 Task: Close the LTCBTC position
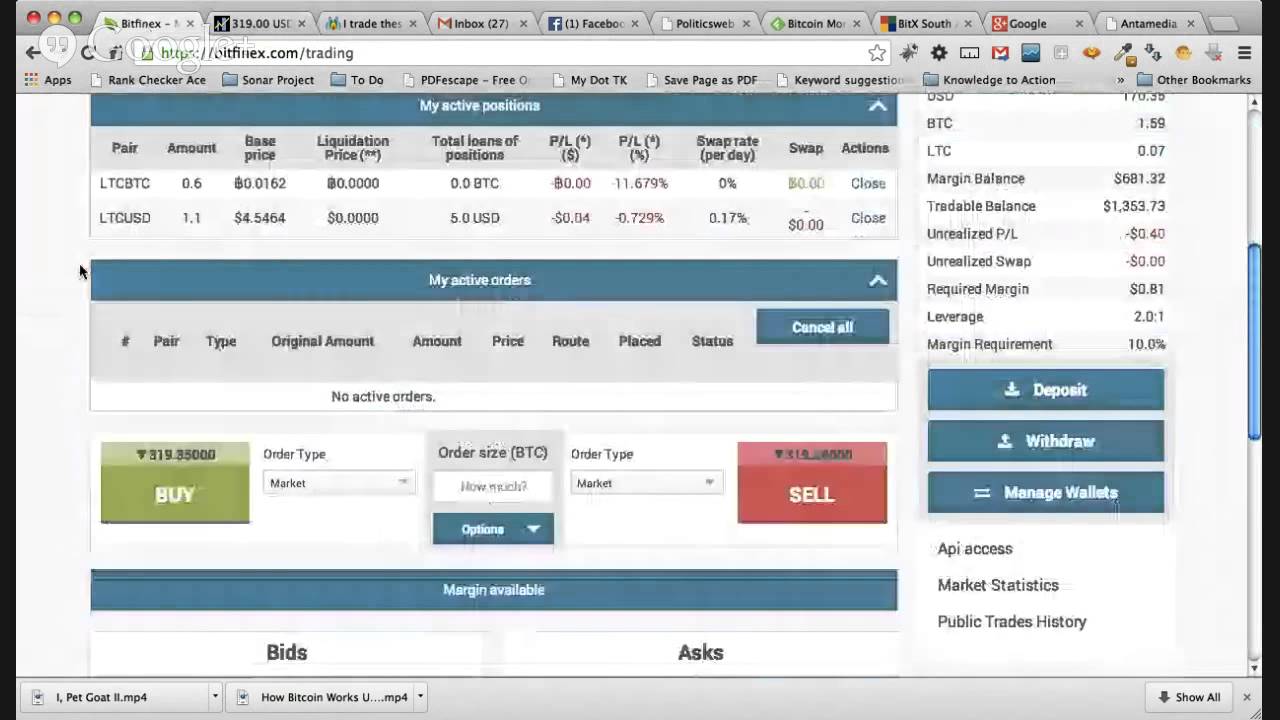click(x=868, y=183)
